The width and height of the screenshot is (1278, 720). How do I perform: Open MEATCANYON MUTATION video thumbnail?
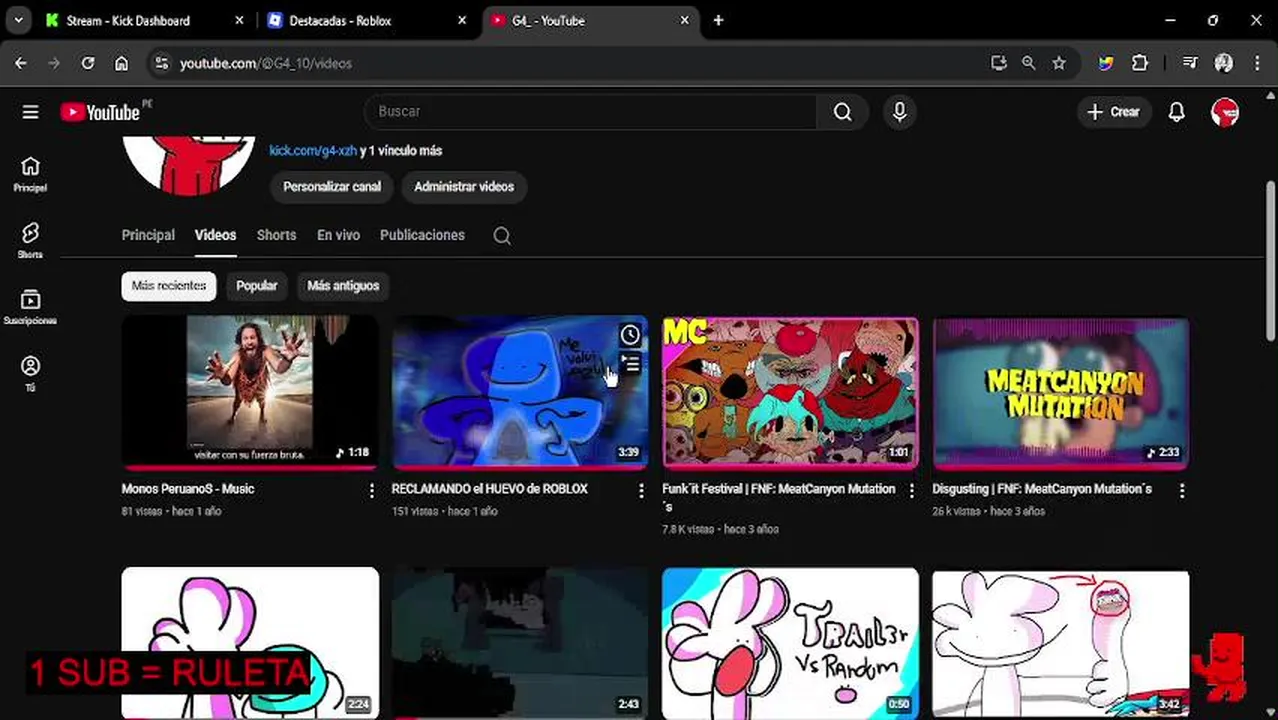point(1061,392)
